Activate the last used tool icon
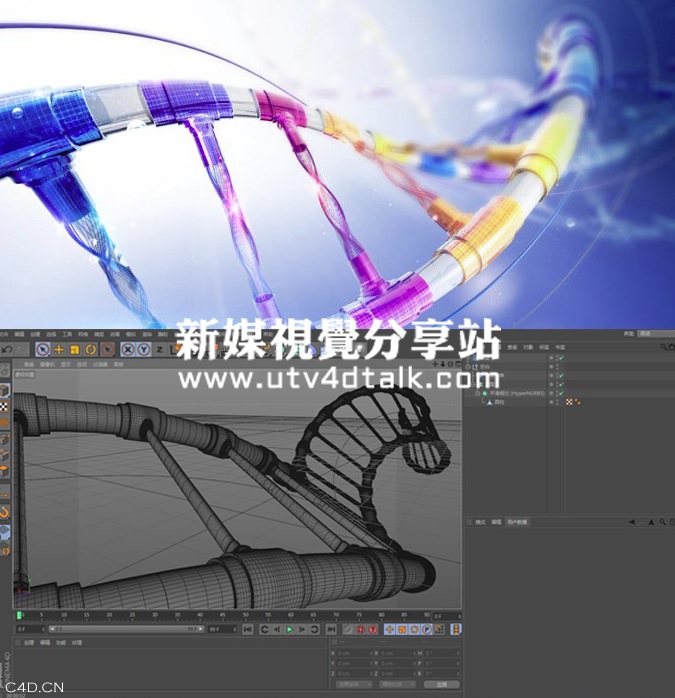675x698 pixels. 107,349
